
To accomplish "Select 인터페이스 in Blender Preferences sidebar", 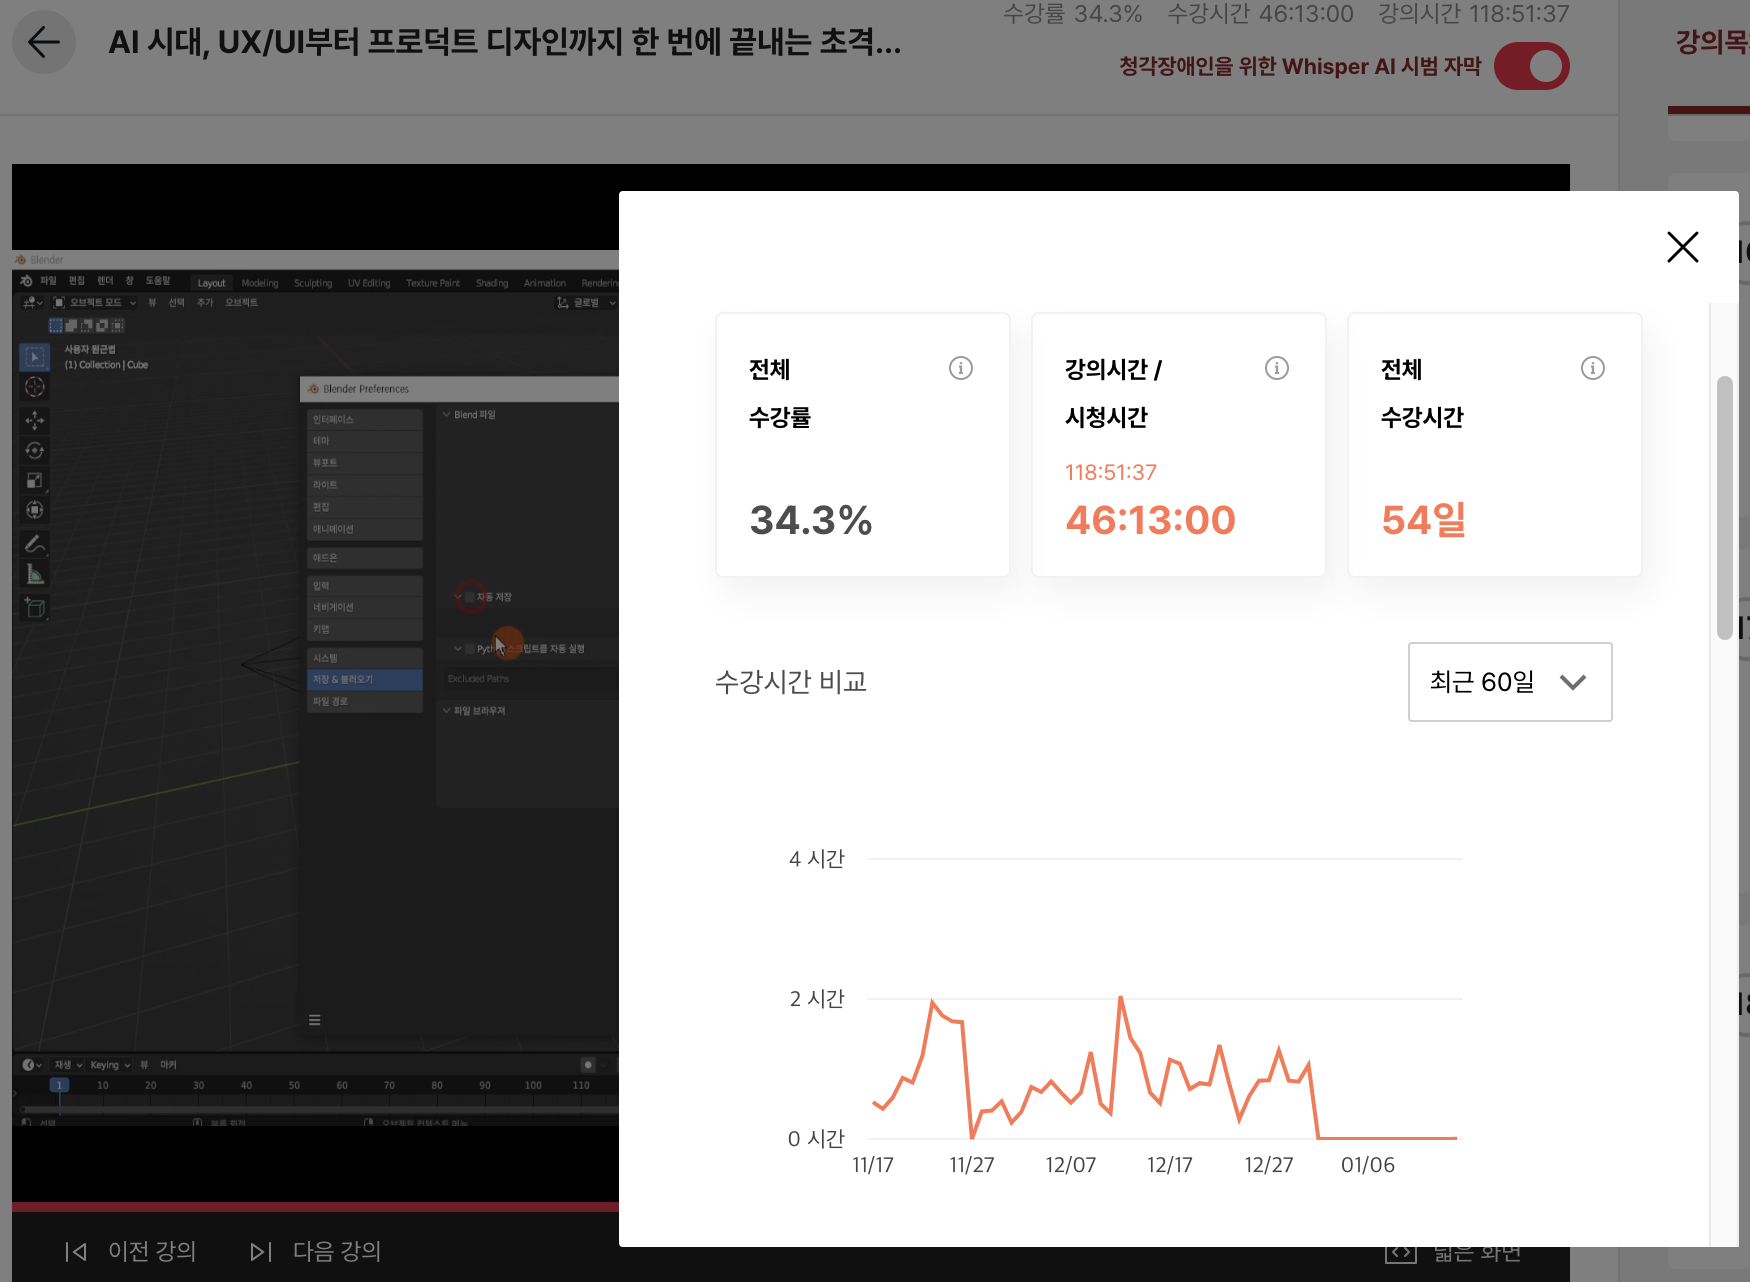I will click(365, 419).
